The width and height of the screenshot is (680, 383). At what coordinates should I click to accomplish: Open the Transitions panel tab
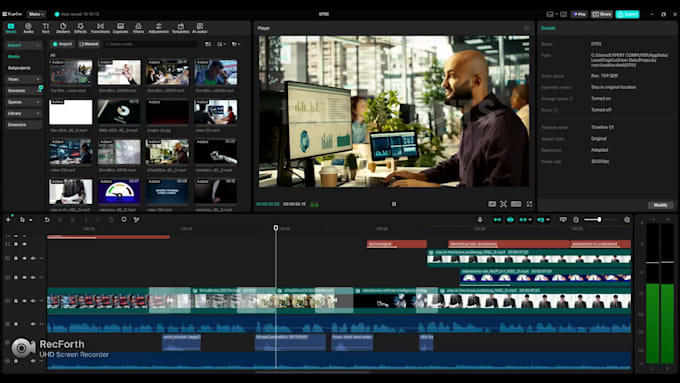click(100, 28)
